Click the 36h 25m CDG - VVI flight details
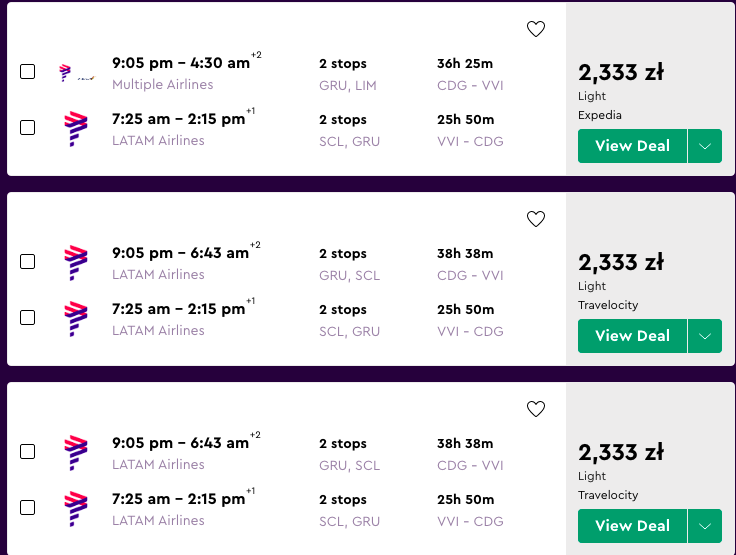Image resolution: width=736 pixels, height=555 pixels. click(470, 74)
